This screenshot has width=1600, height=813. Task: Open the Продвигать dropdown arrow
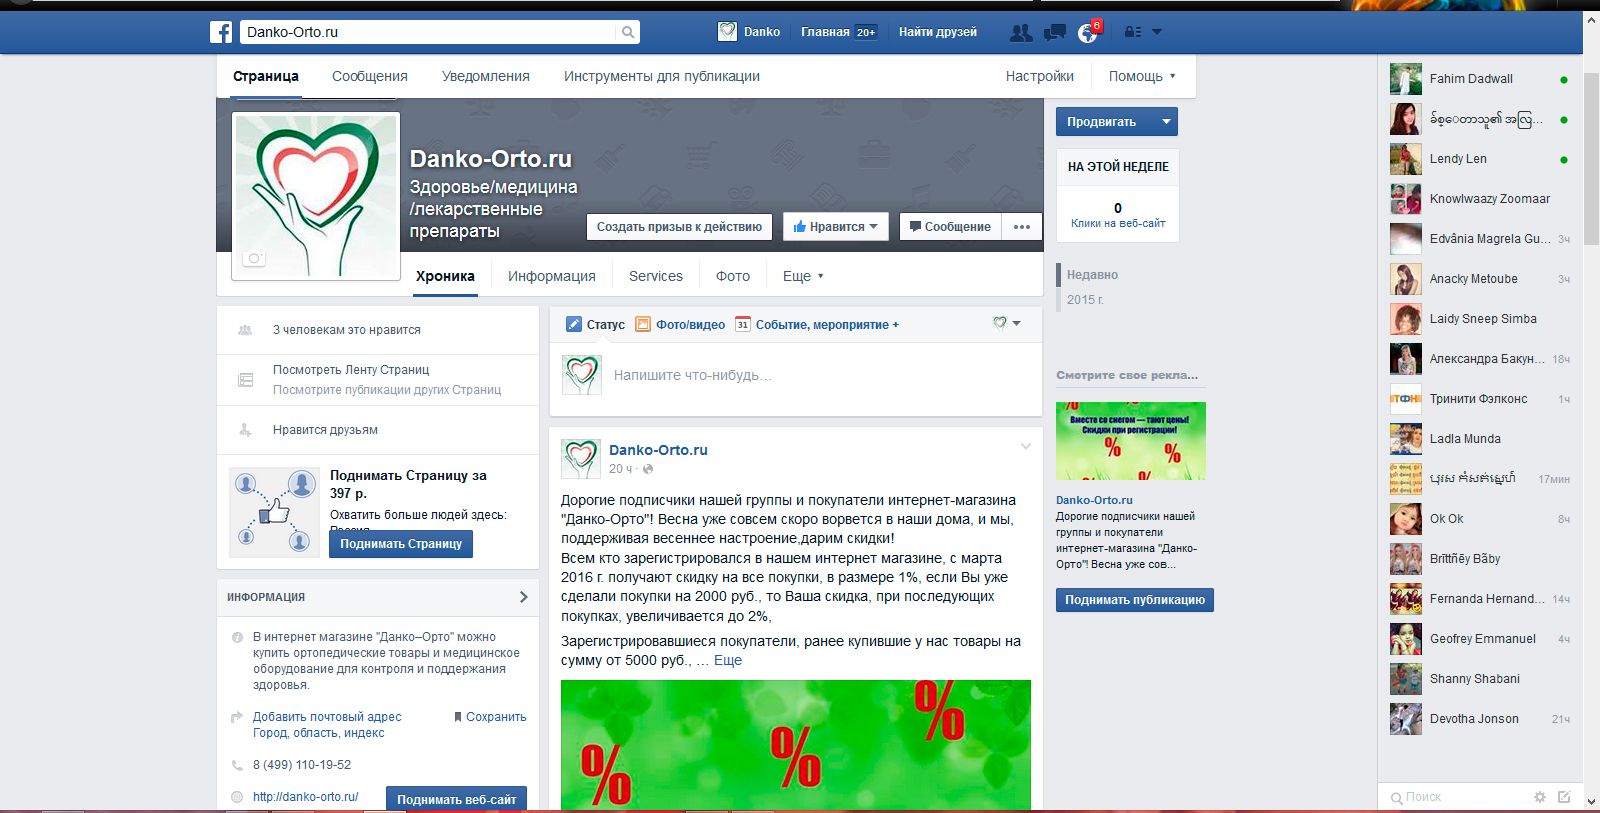[x=1166, y=122]
